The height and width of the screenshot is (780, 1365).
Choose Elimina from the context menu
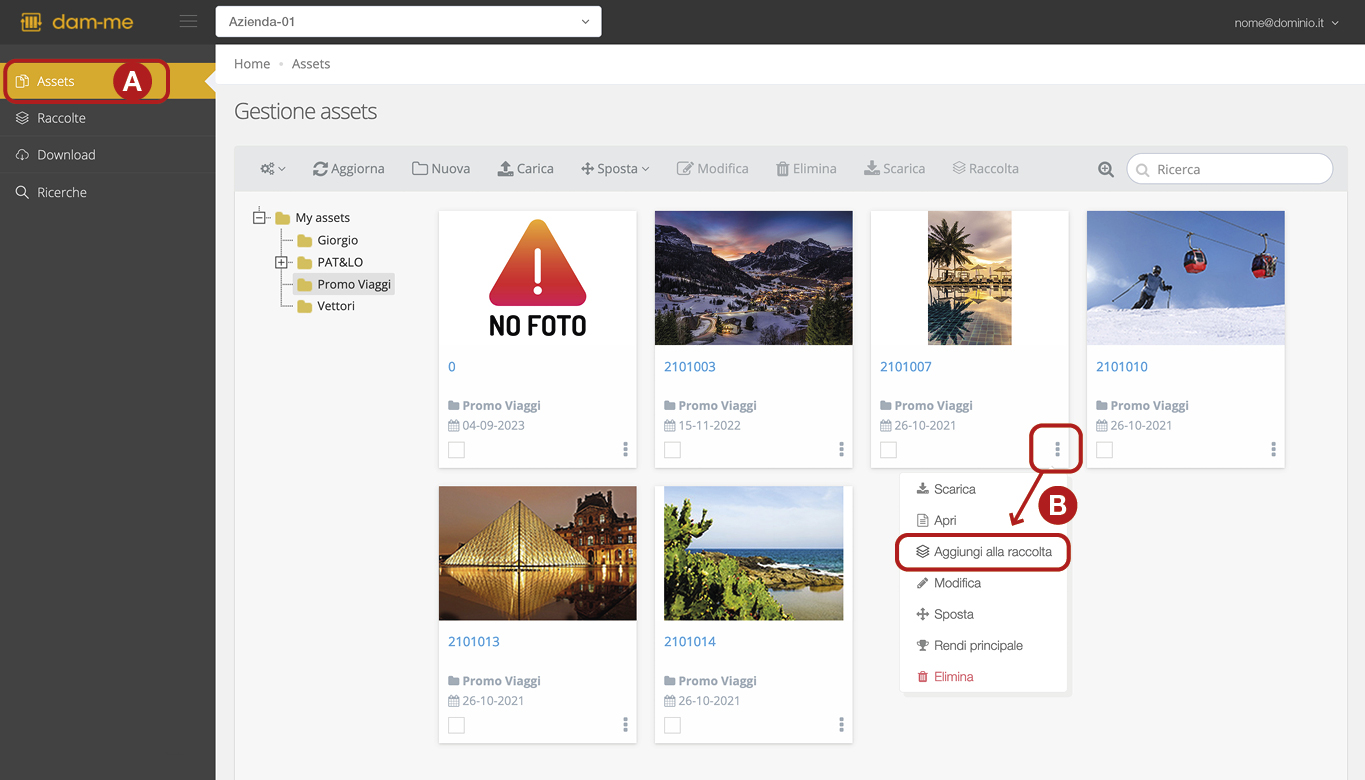point(984,677)
